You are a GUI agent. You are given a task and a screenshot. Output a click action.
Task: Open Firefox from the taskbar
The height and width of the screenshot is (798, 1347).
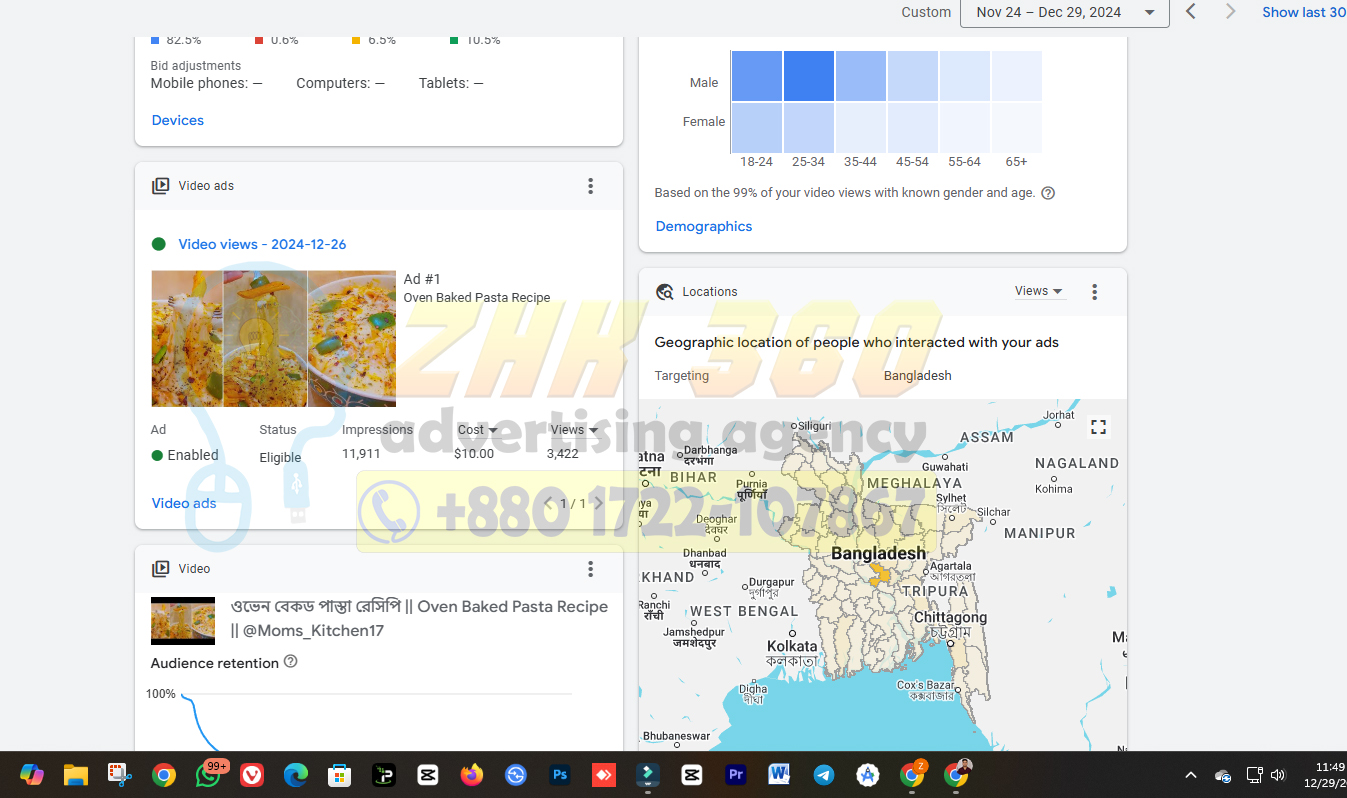click(471, 775)
